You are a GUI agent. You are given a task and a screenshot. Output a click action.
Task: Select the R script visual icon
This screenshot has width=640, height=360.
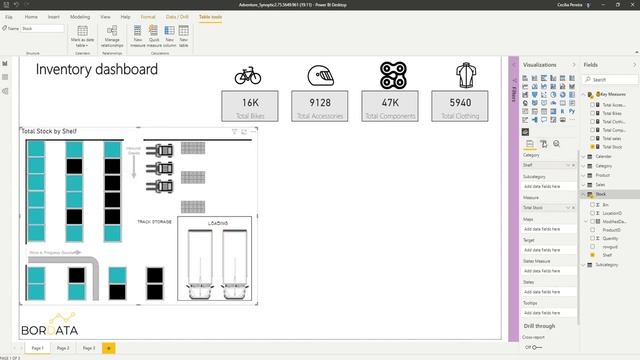(562, 111)
